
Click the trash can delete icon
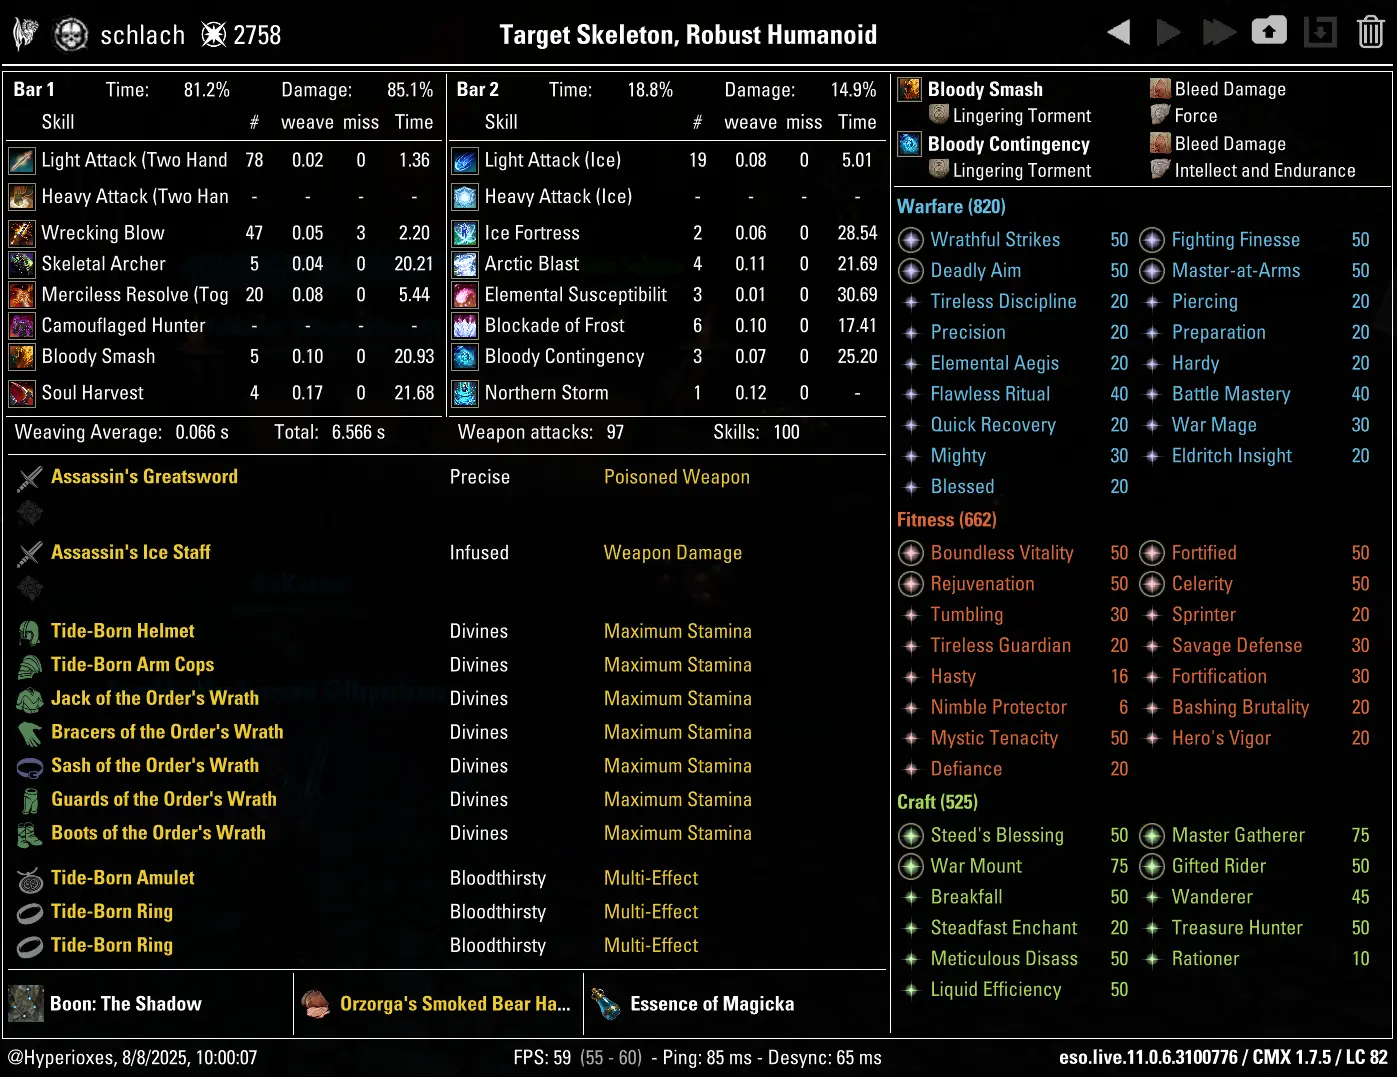click(1370, 33)
